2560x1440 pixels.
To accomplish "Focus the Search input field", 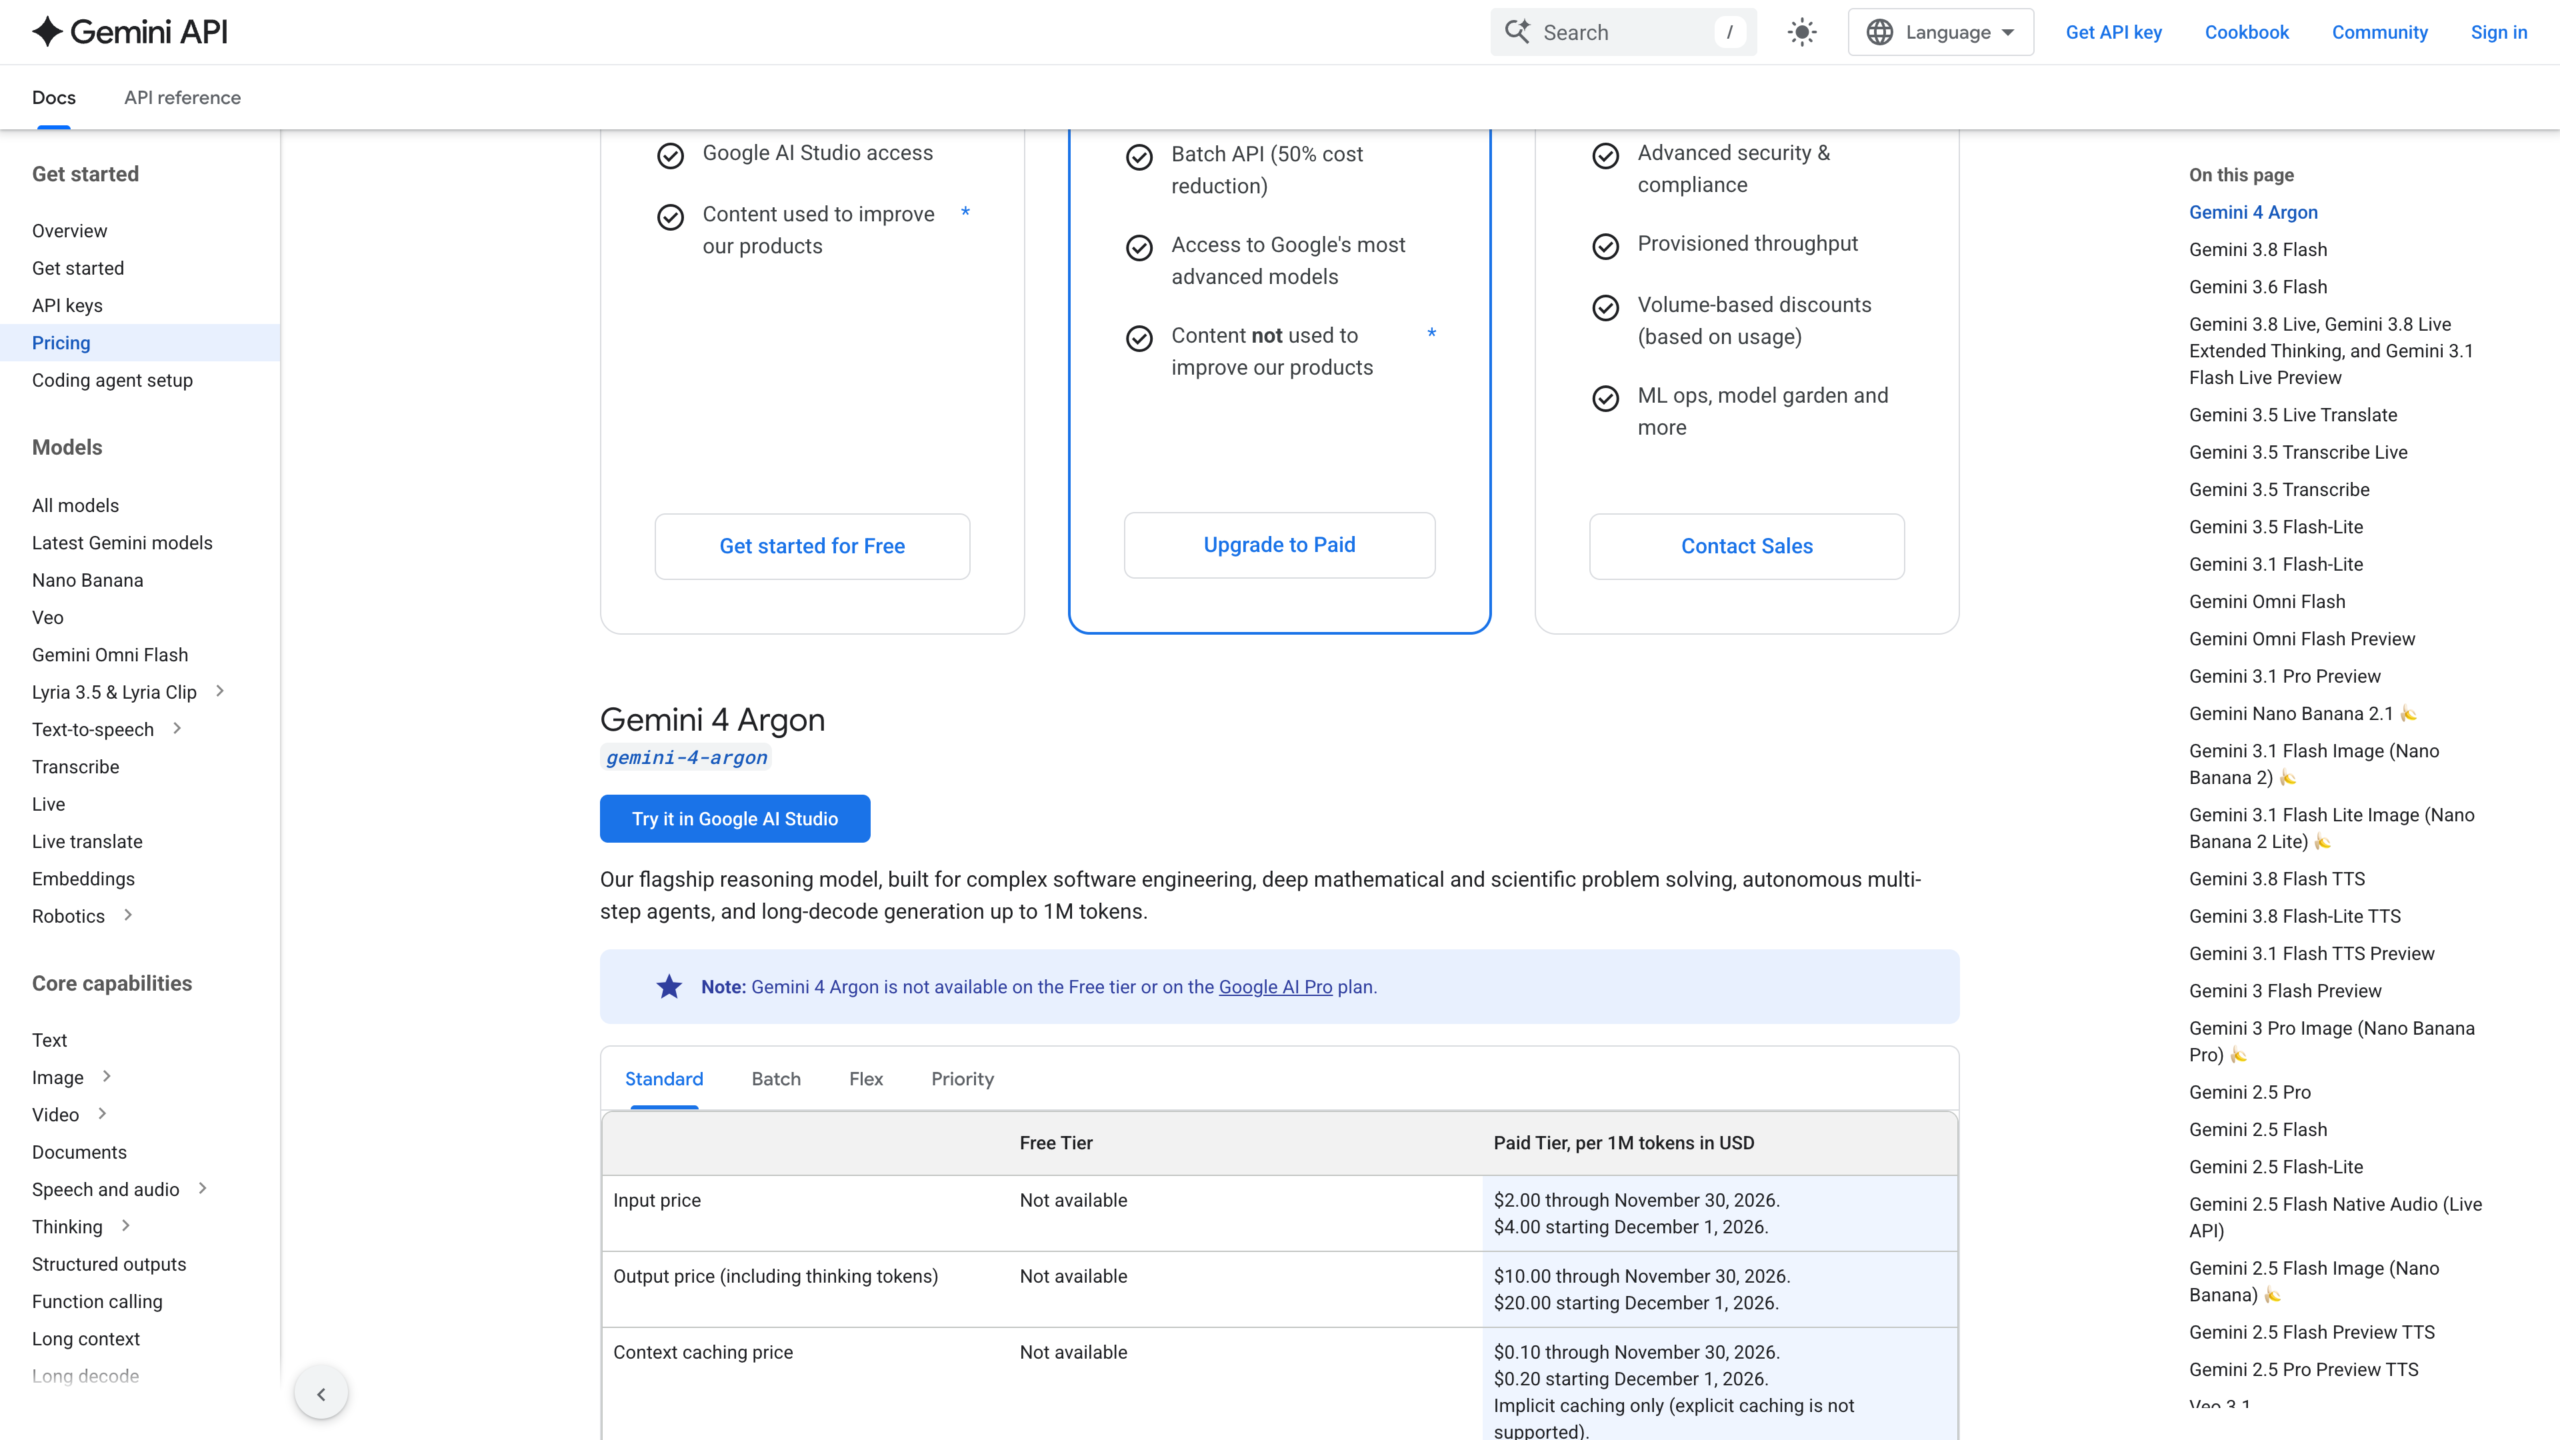I will click(1623, 32).
